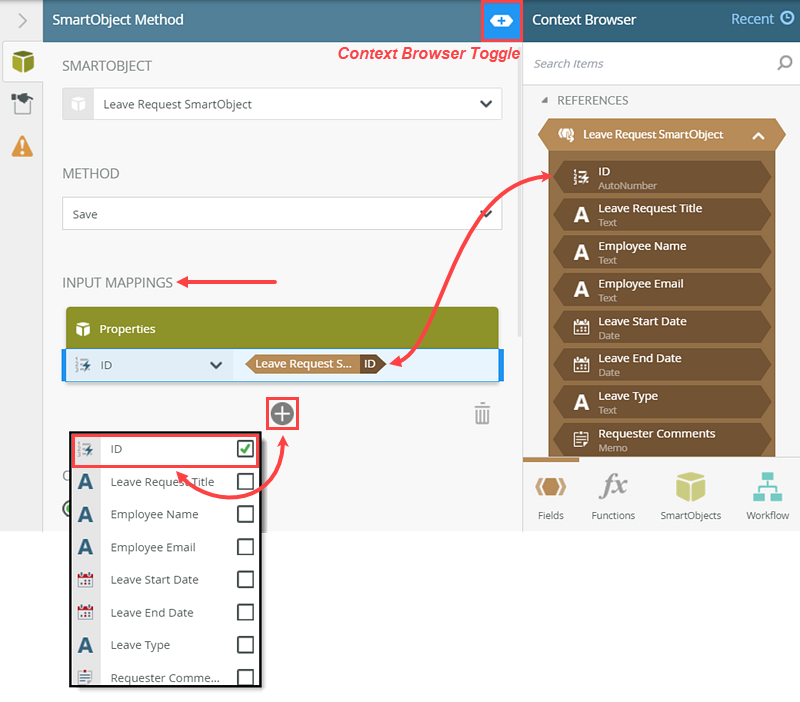Check the Employee Email checkbox
The height and width of the screenshot is (702, 800).
click(245, 546)
